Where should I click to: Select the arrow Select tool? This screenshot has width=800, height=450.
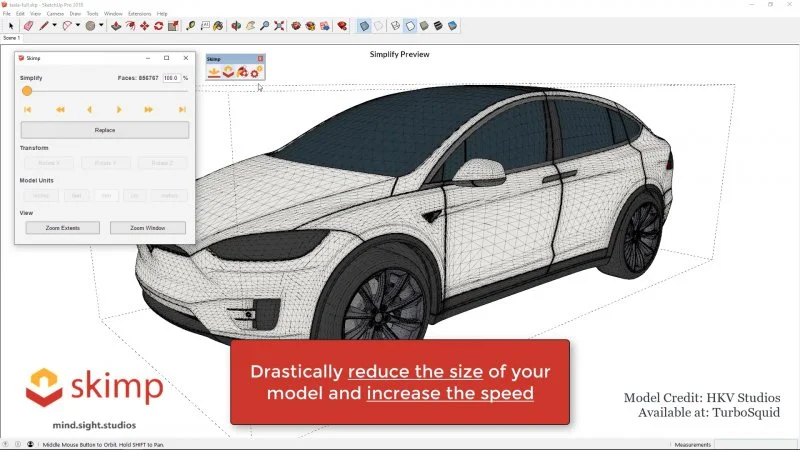11,26
